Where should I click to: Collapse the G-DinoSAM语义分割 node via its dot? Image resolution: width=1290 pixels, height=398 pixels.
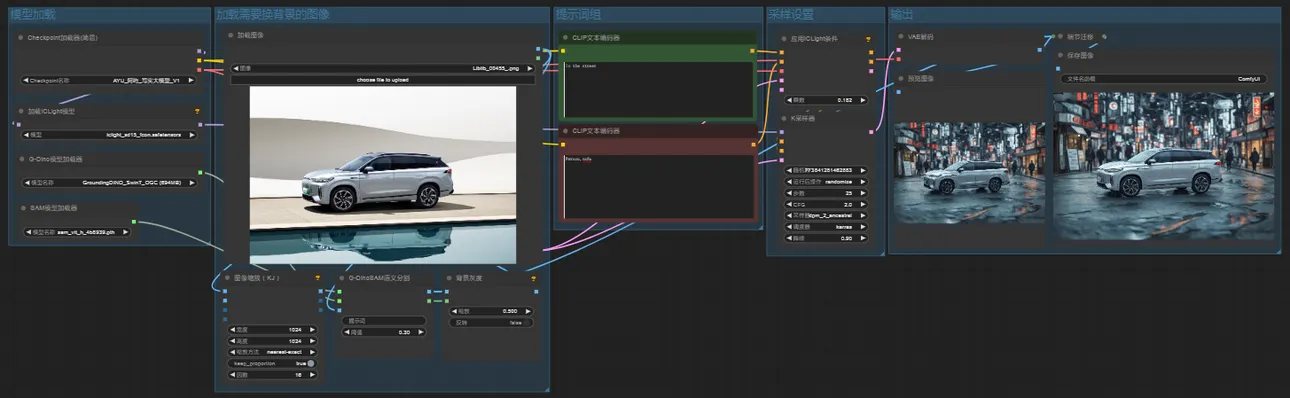pos(342,278)
